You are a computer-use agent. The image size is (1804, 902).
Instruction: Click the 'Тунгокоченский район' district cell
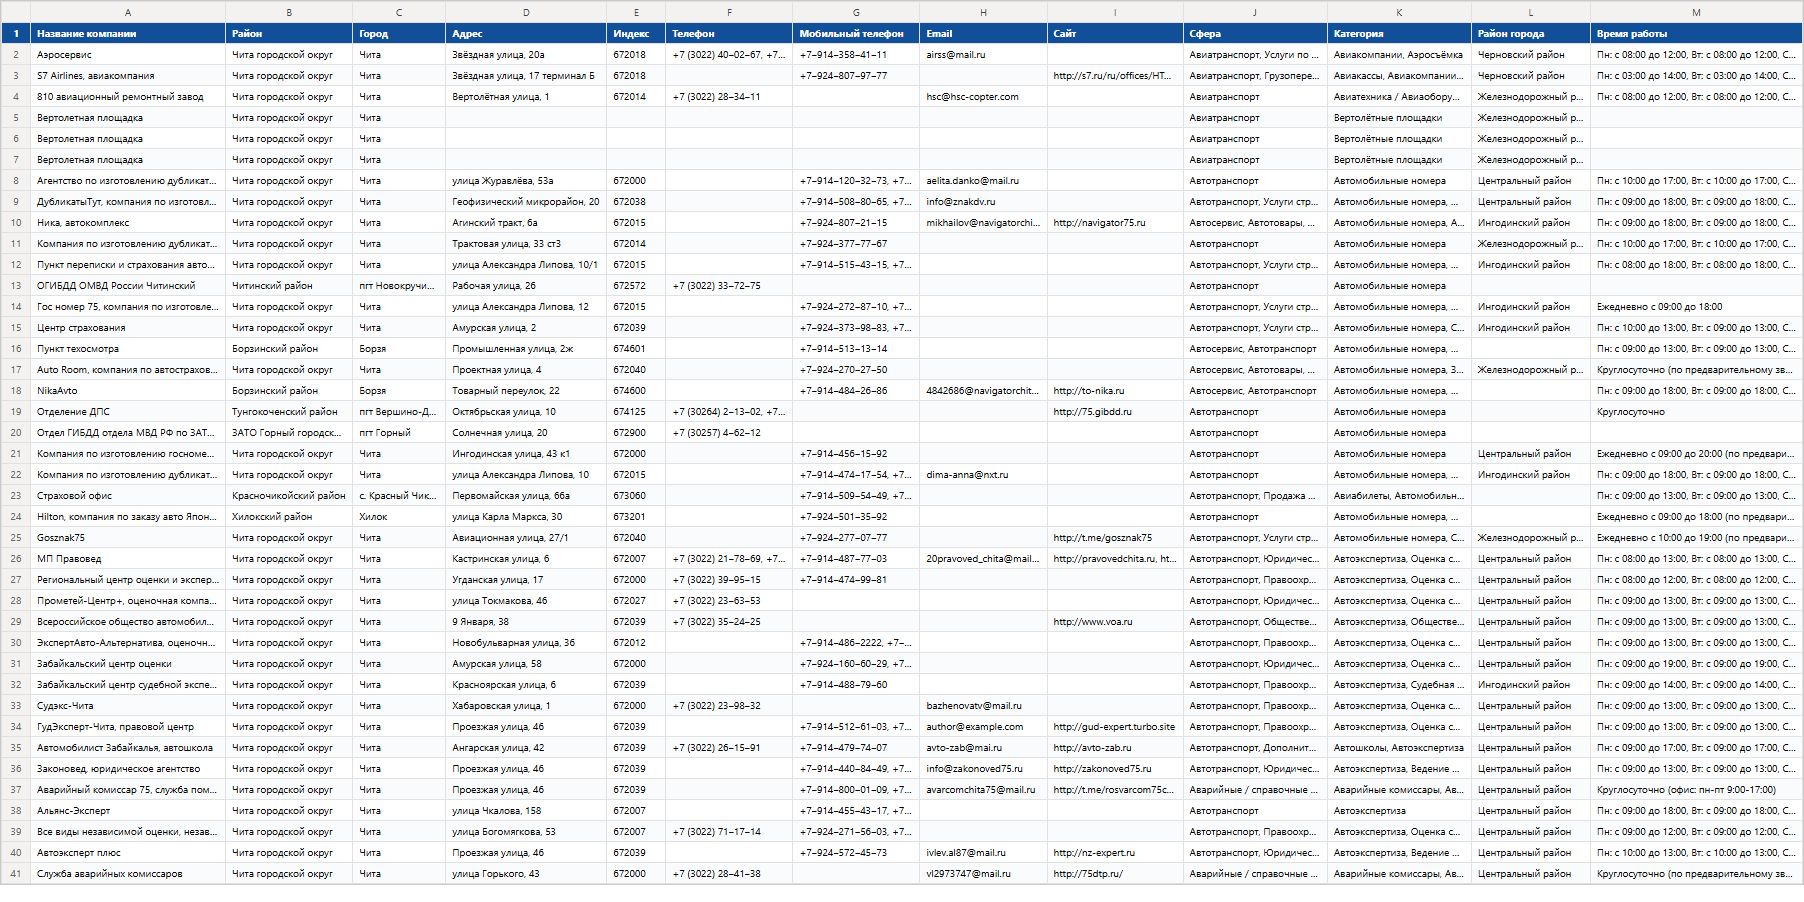coord(289,411)
